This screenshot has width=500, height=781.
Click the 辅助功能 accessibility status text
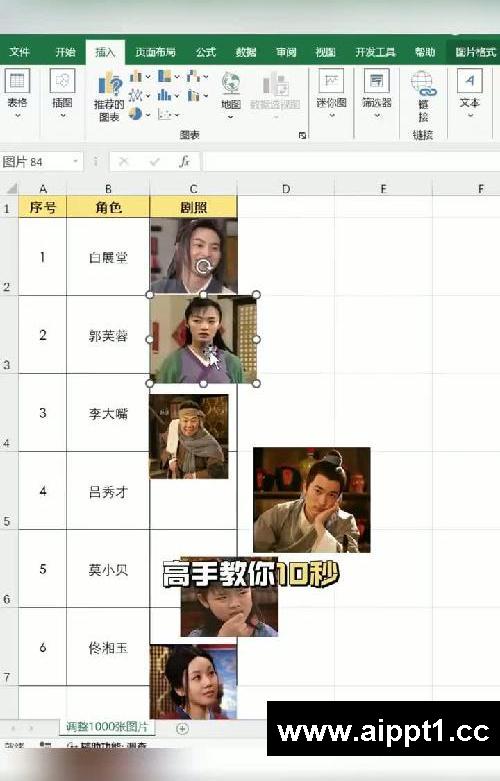tap(113, 746)
